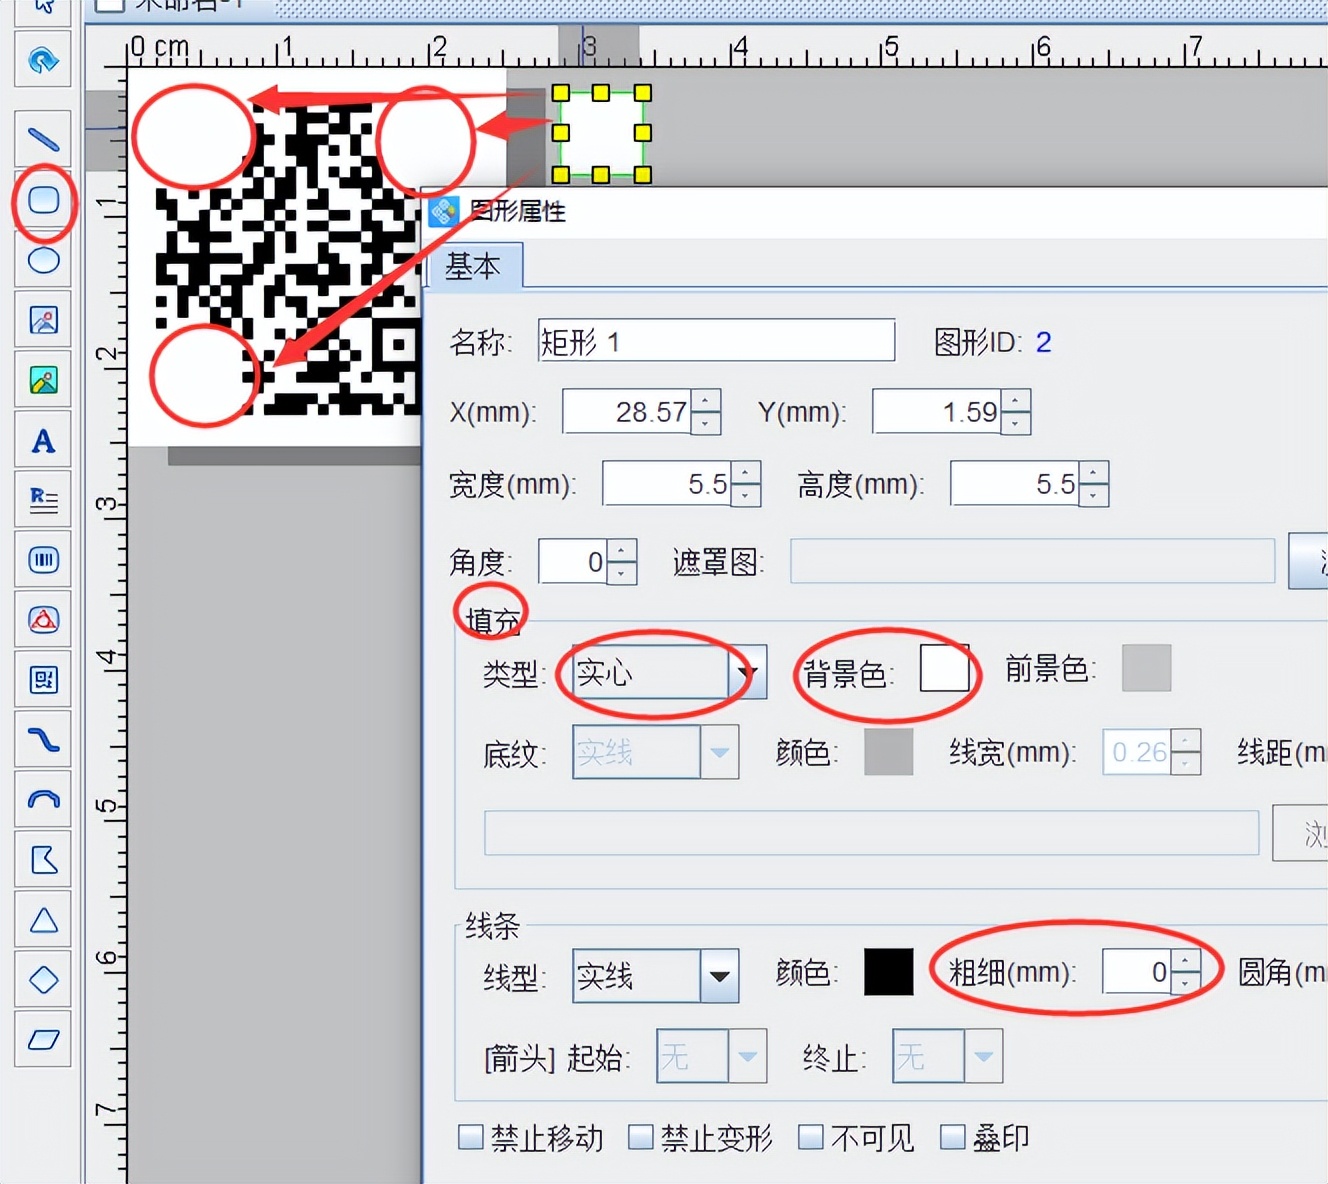Click the 角度 value field
This screenshot has width=1328, height=1184.
click(573, 562)
